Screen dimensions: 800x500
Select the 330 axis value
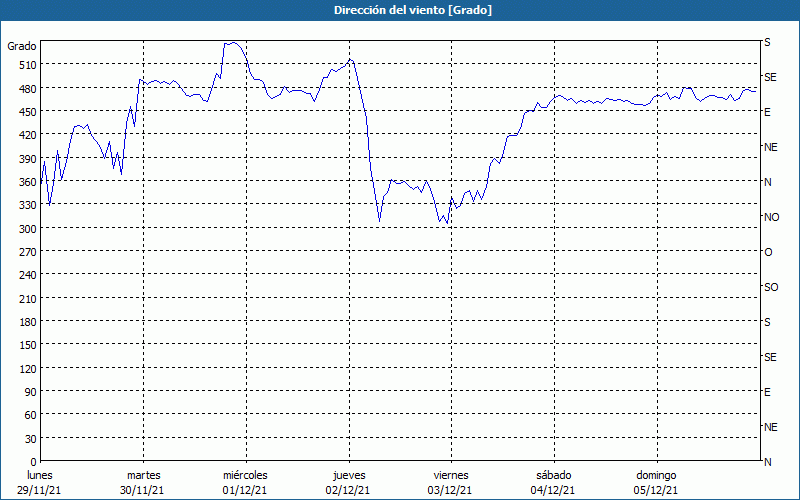point(29,205)
